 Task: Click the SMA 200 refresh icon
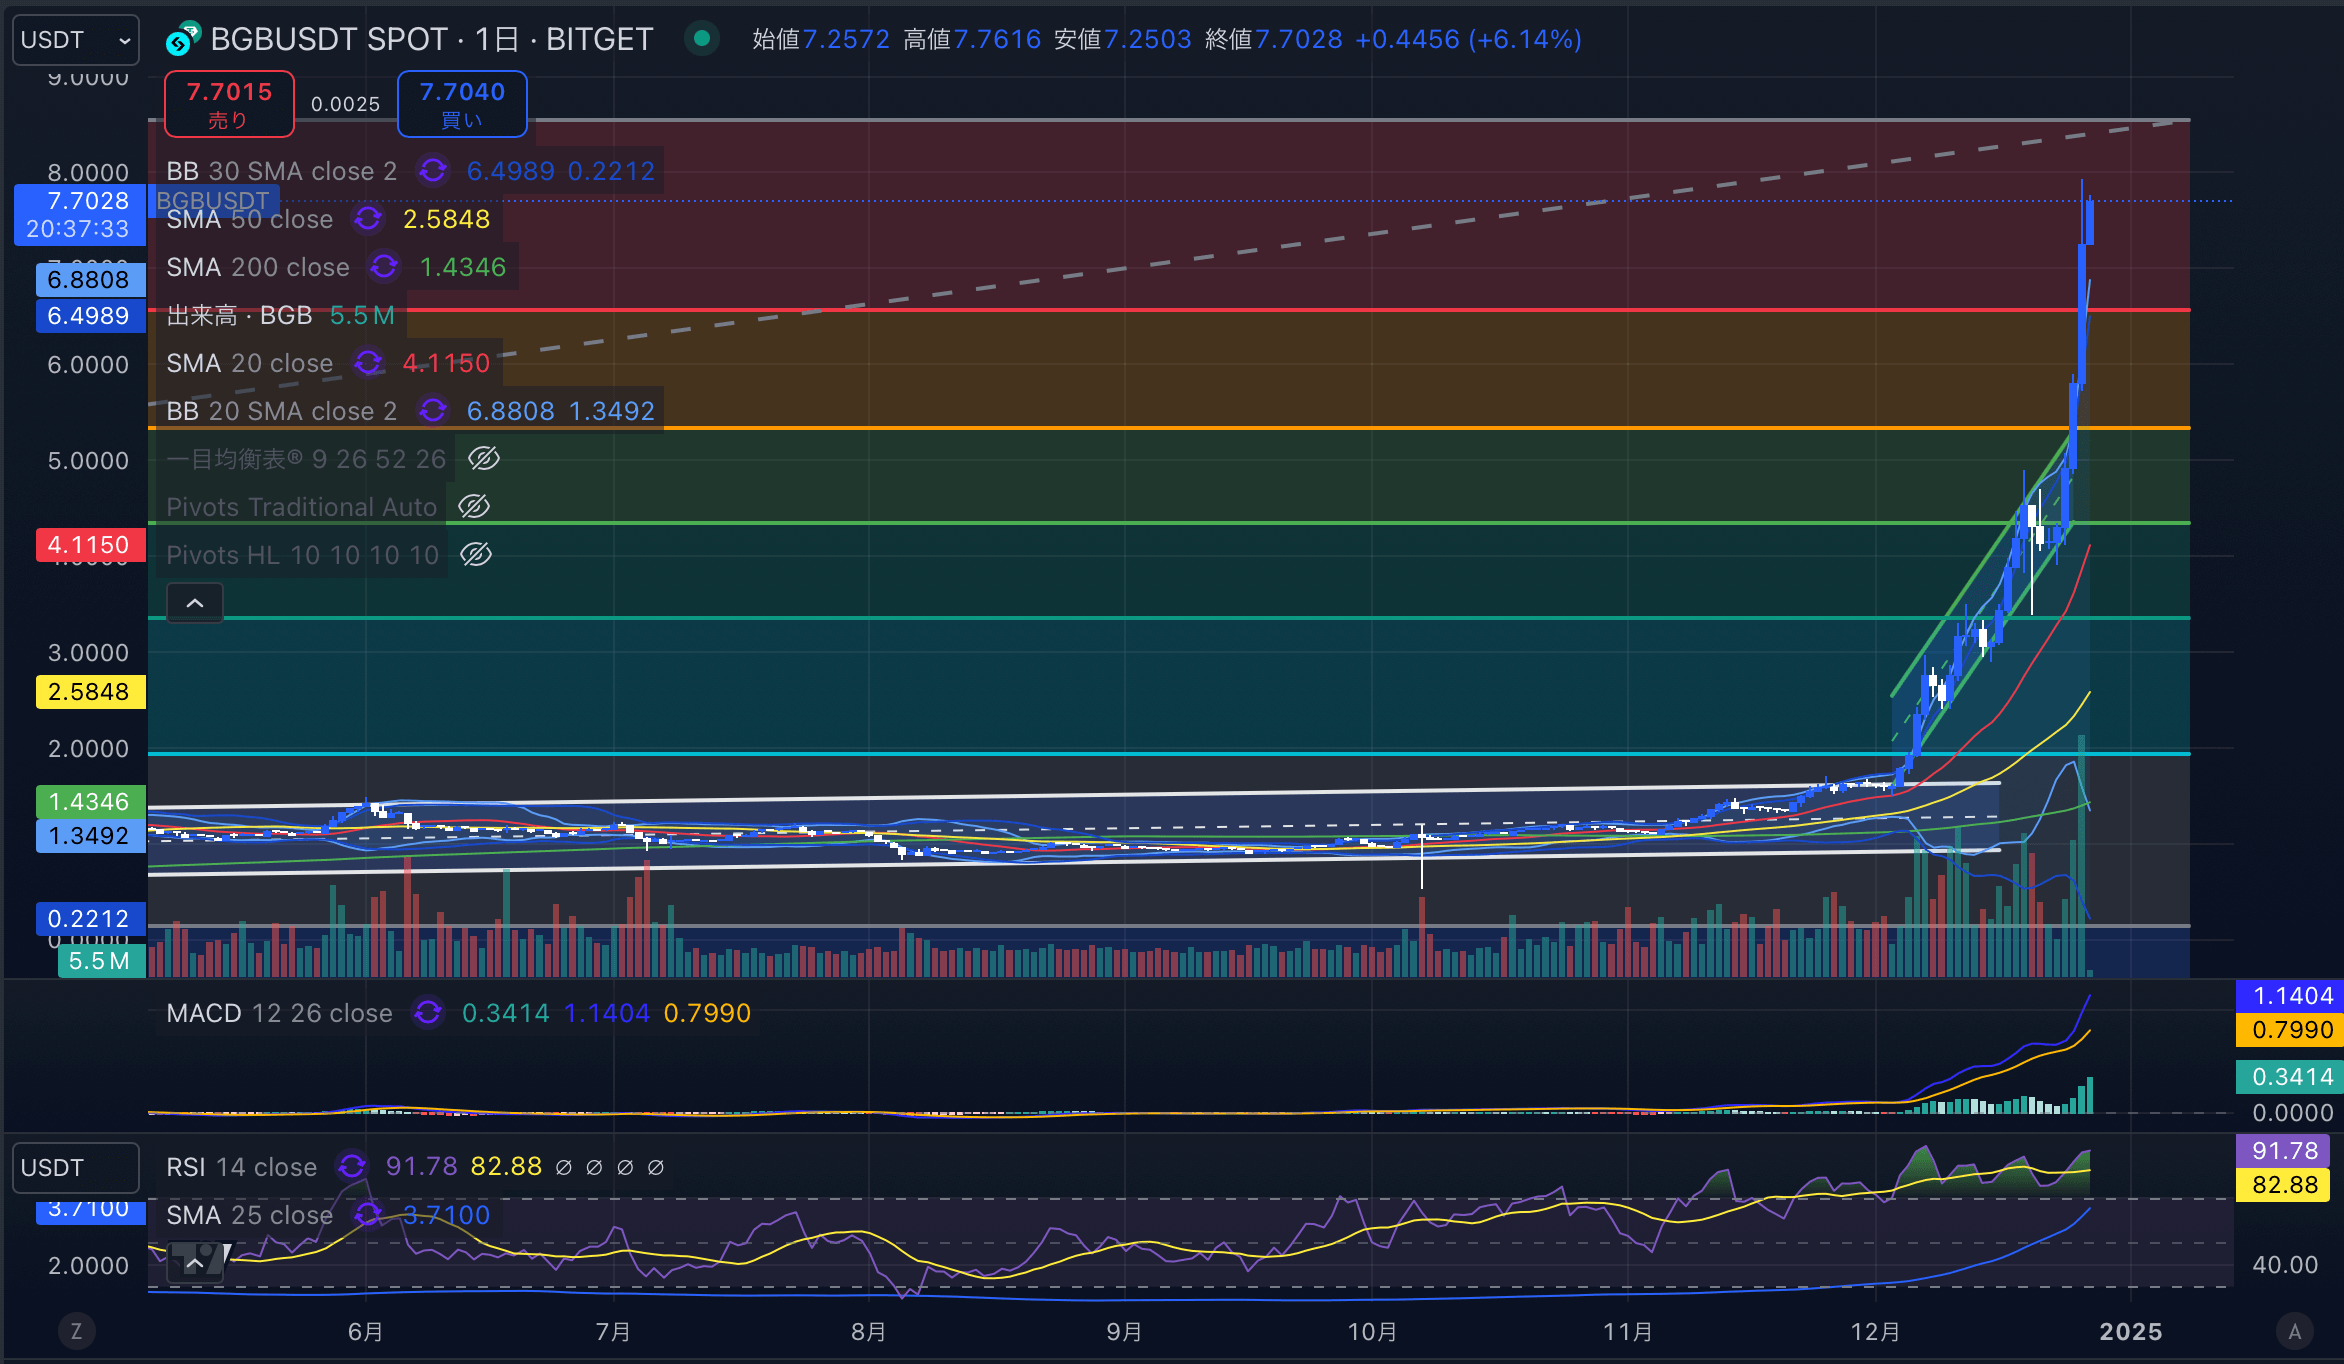click(384, 267)
